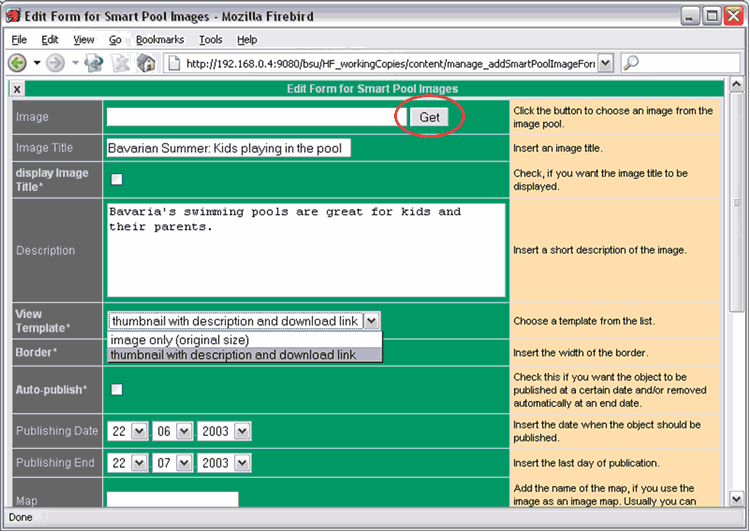Click the browser Forward arrow button
Image resolution: width=750 pixels, height=532 pixels.
click(53, 63)
